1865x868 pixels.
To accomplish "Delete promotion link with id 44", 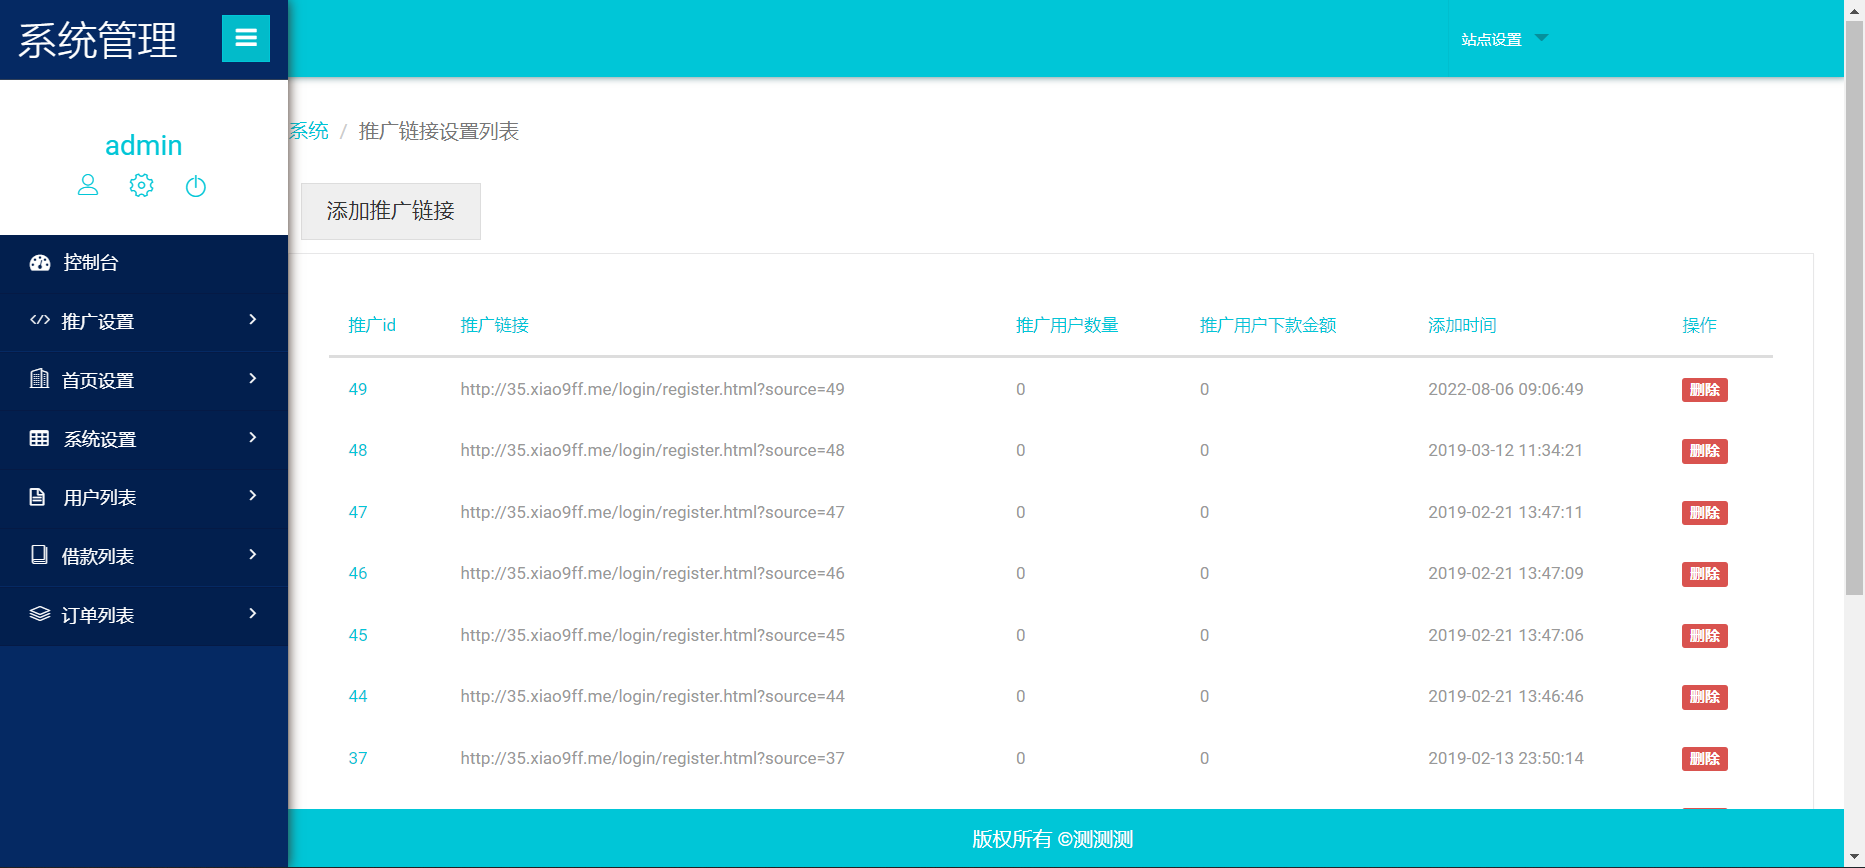I will coord(1704,697).
